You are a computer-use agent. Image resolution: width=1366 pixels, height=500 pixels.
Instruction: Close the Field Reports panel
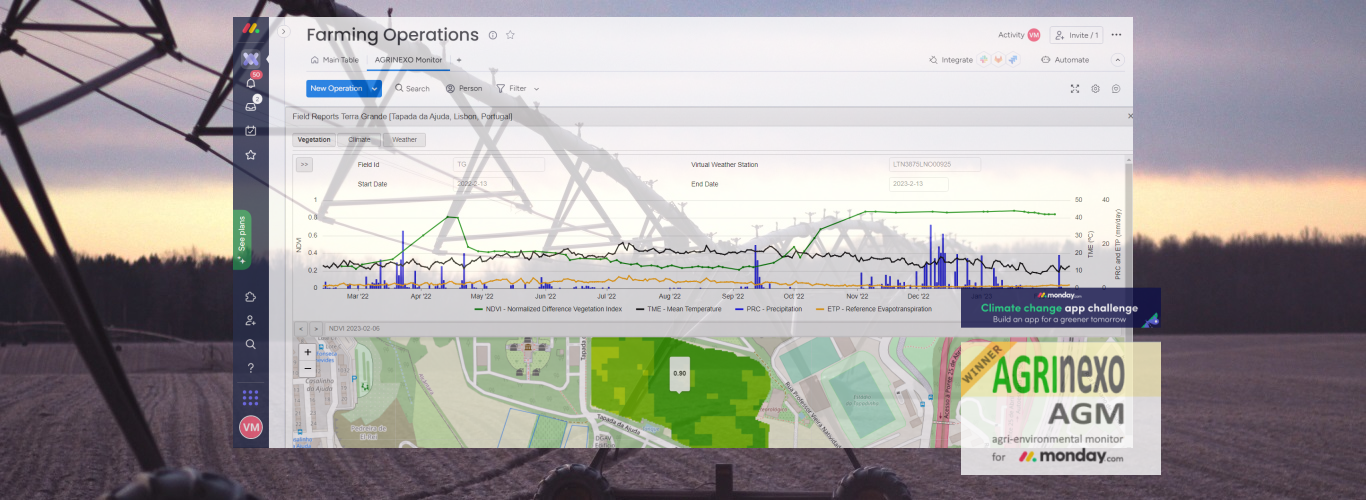click(1130, 116)
